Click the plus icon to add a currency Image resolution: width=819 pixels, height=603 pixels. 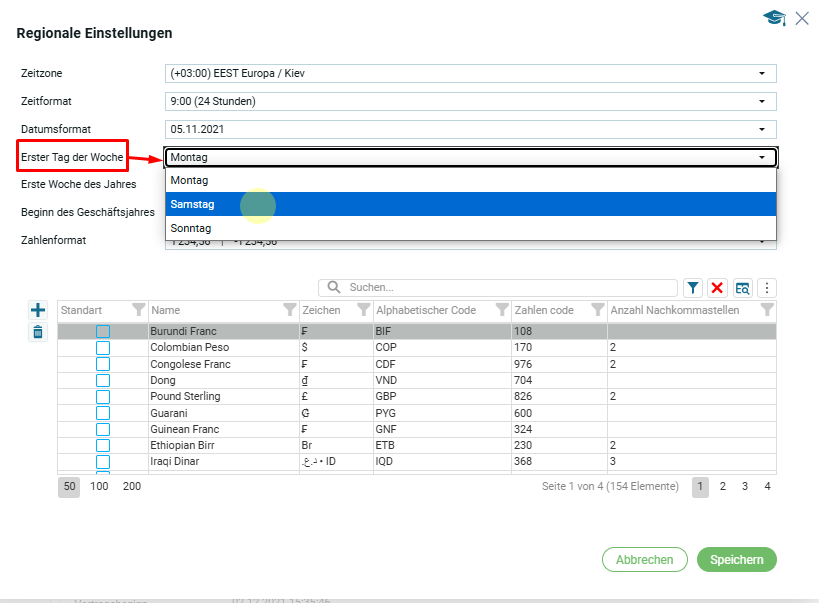(38, 311)
